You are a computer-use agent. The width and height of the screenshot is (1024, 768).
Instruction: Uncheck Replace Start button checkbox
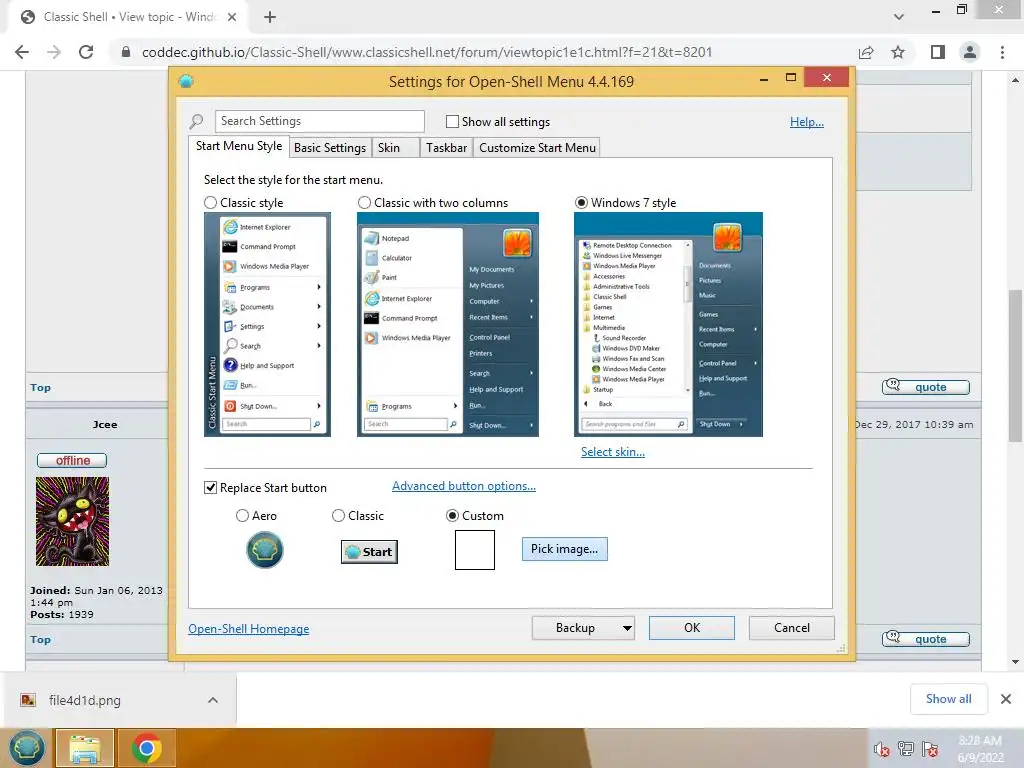coord(210,487)
